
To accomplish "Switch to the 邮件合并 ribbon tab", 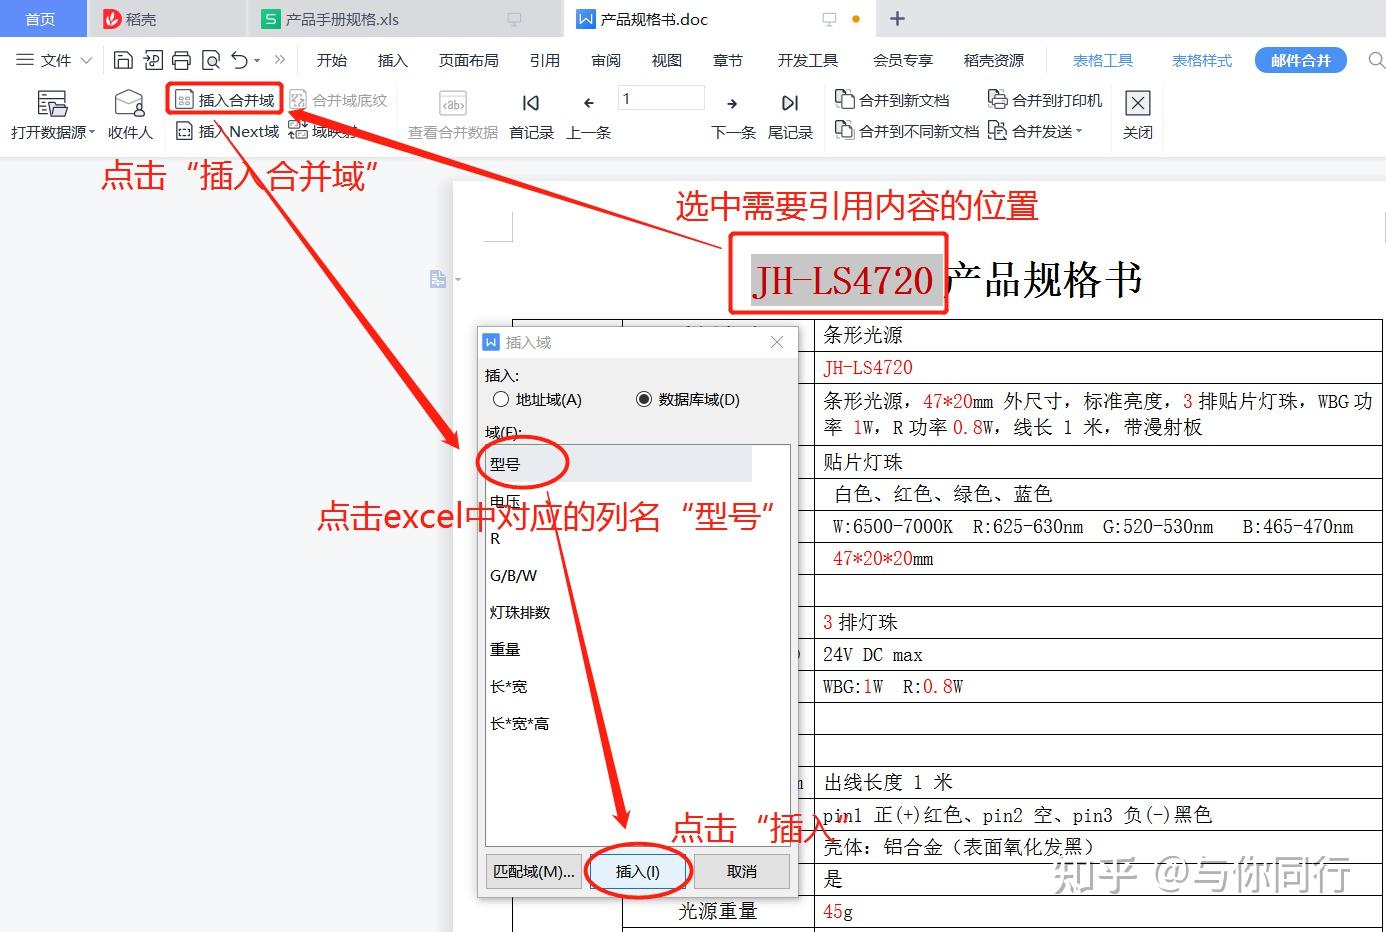I will [x=1300, y=60].
